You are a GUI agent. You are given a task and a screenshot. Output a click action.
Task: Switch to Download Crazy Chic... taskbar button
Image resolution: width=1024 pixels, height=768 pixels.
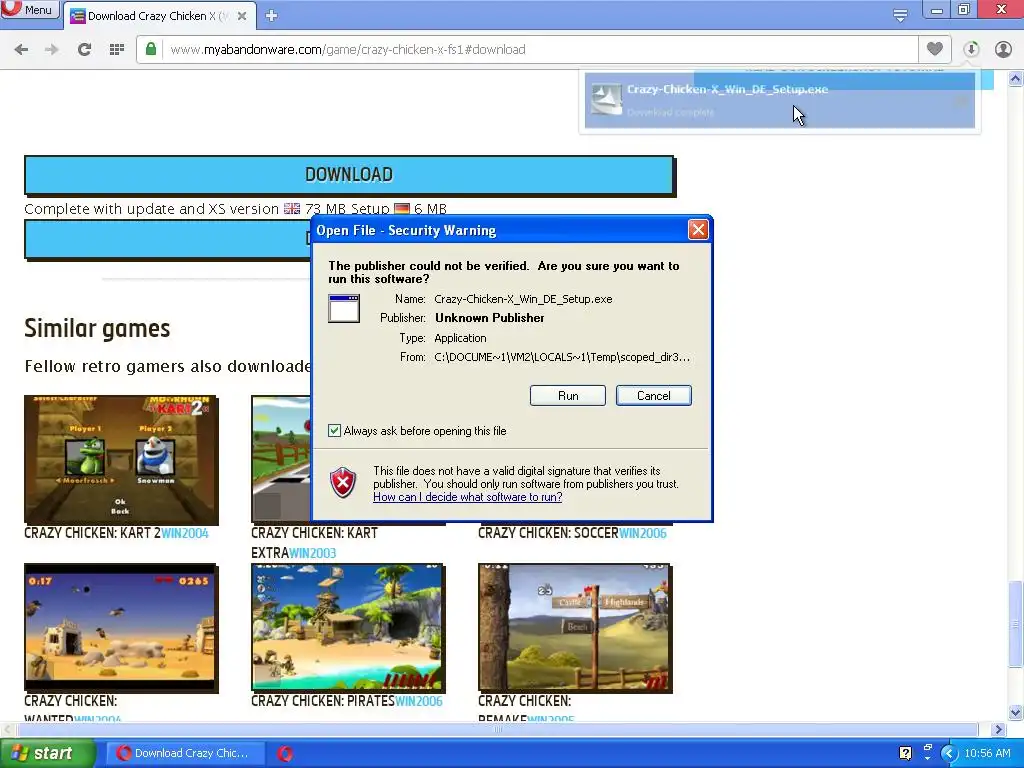(185, 753)
